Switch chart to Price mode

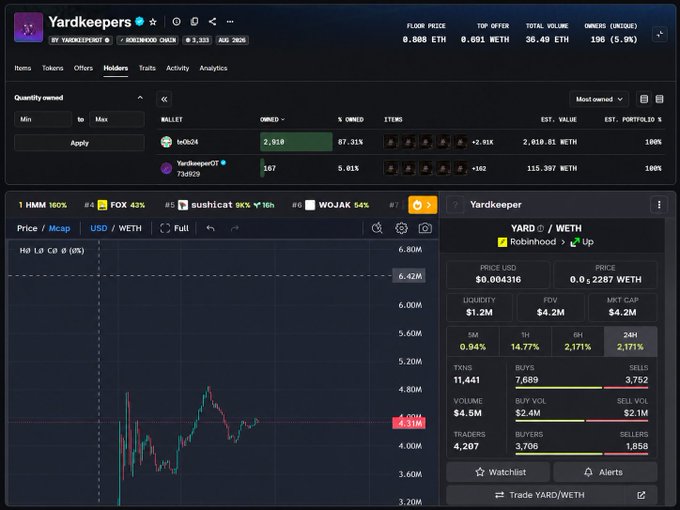(x=27, y=228)
